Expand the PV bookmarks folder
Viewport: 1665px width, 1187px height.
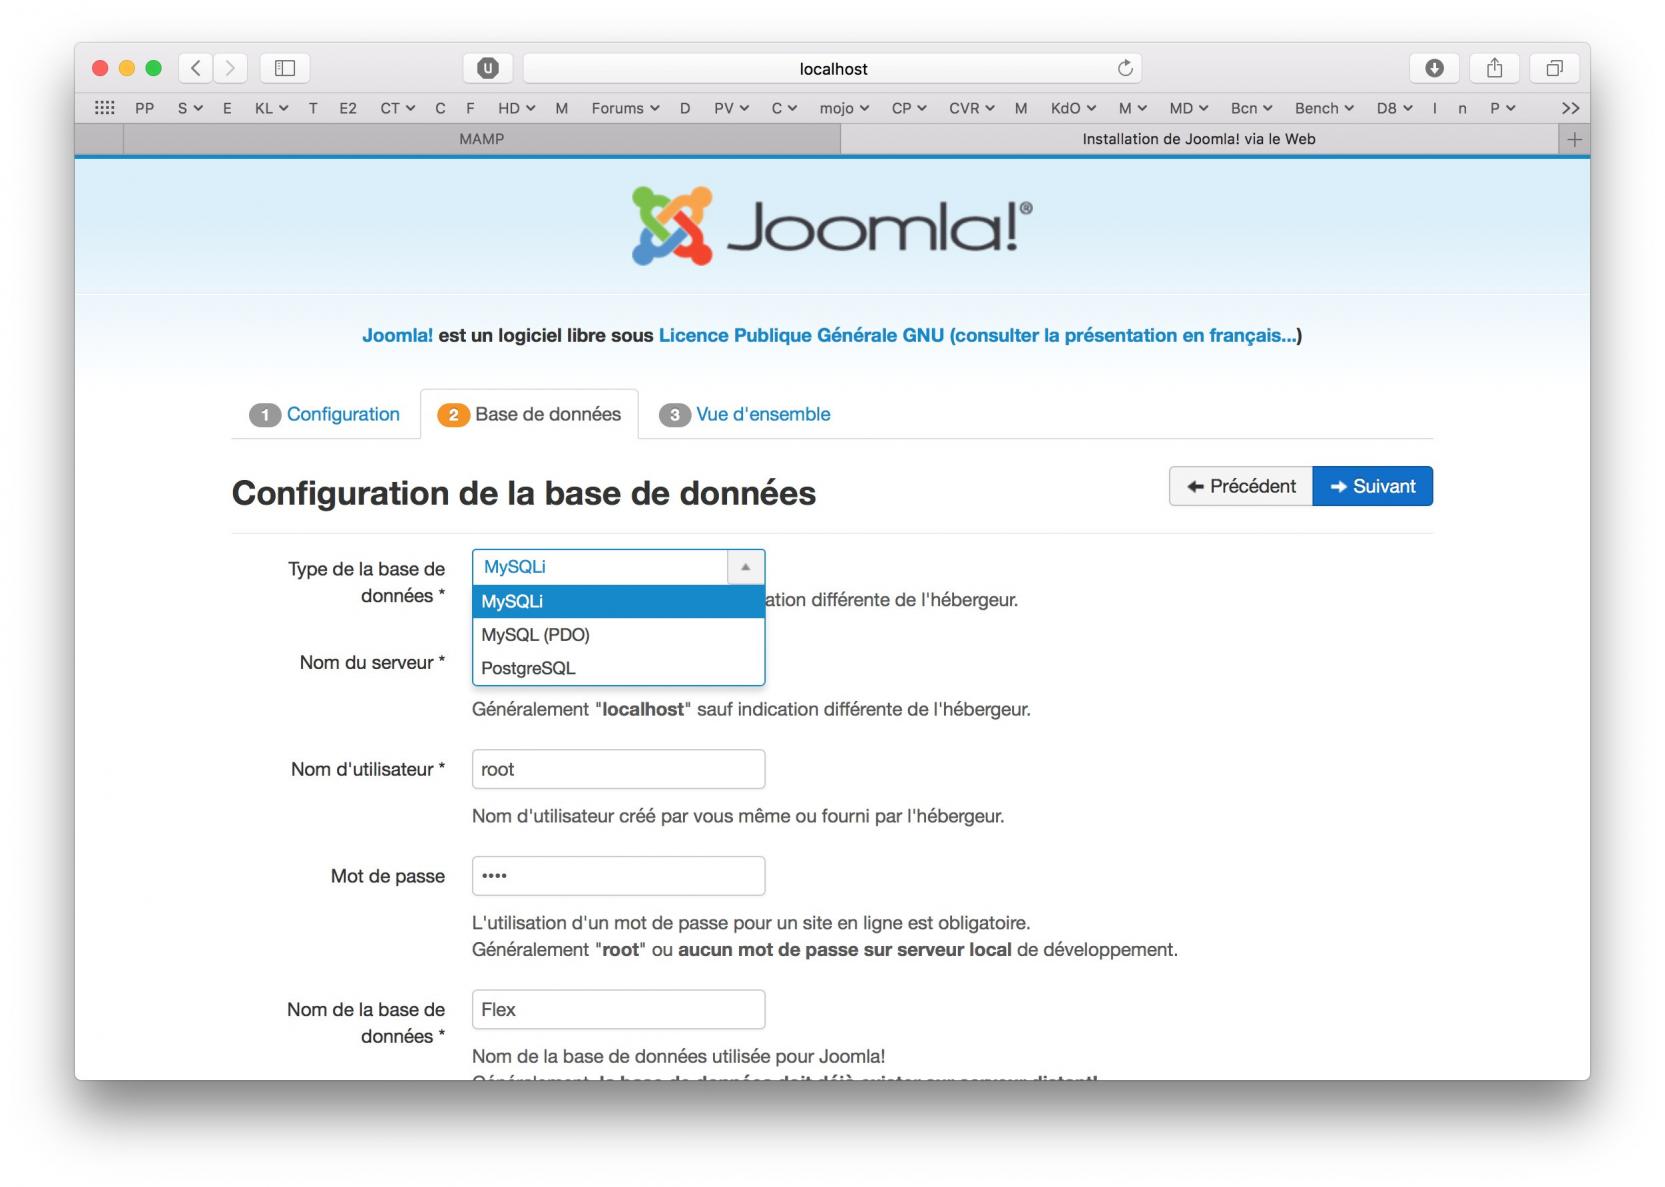pos(731,108)
